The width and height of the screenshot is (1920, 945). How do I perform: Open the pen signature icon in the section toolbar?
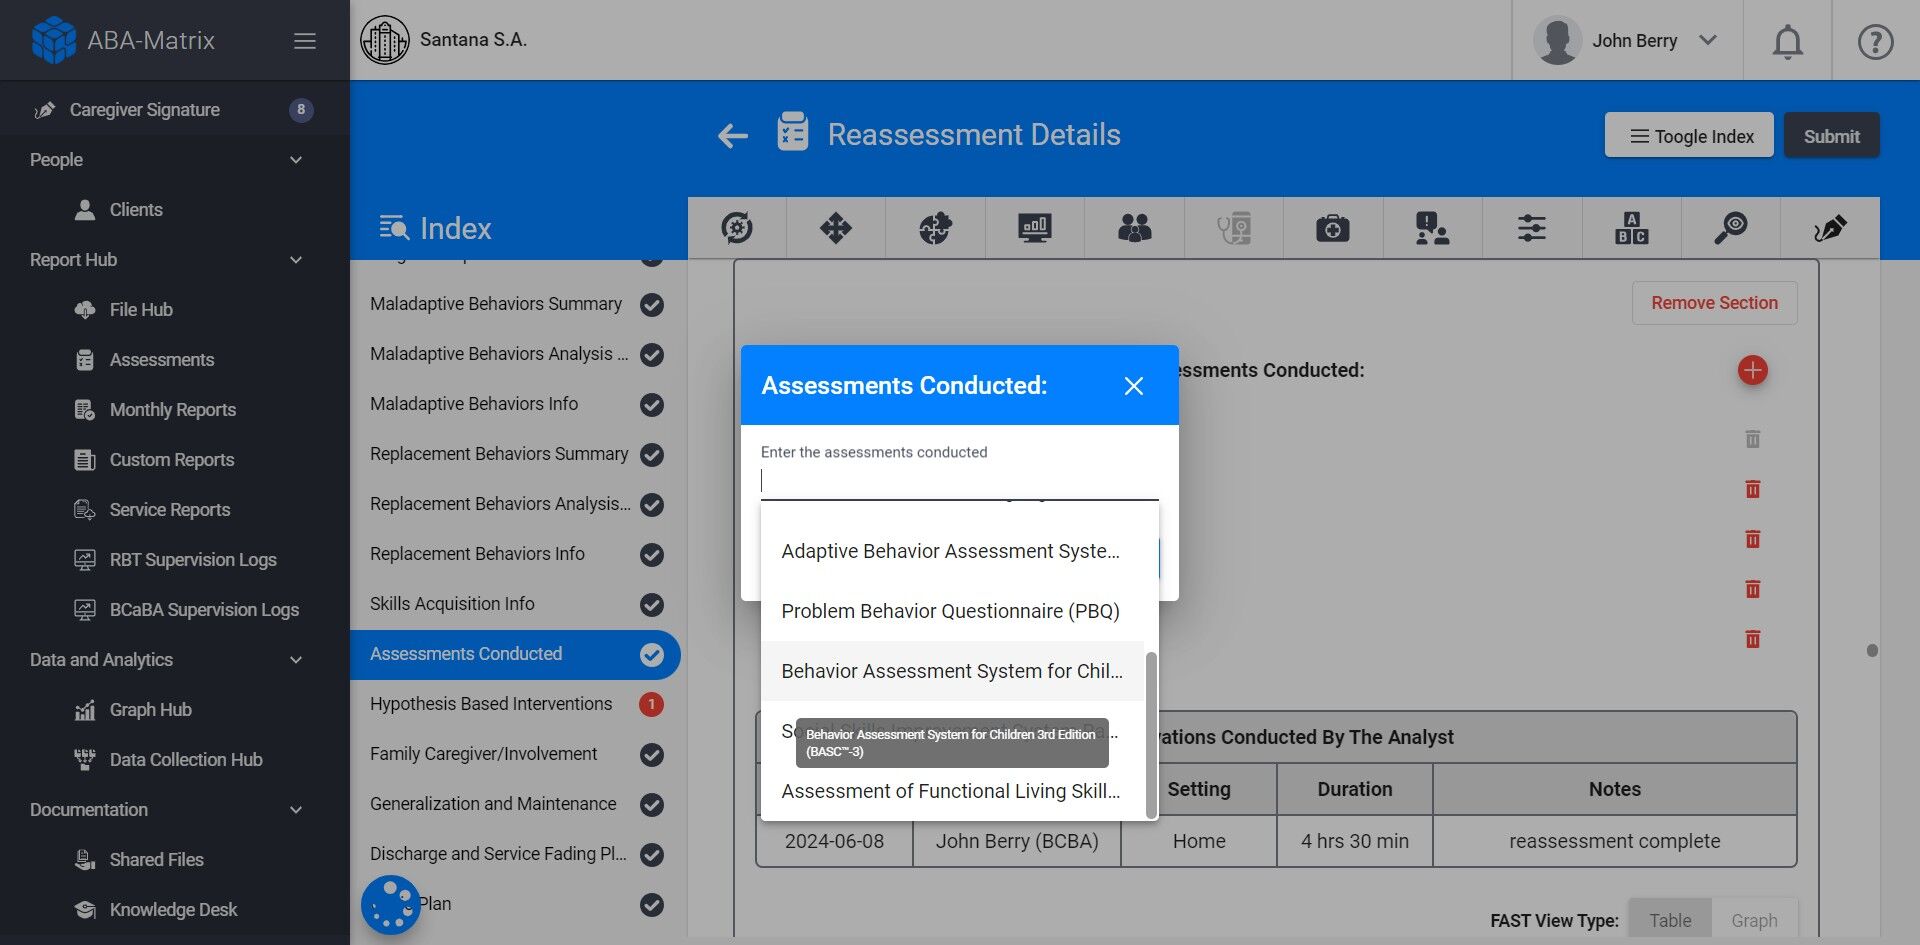point(1830,228)
